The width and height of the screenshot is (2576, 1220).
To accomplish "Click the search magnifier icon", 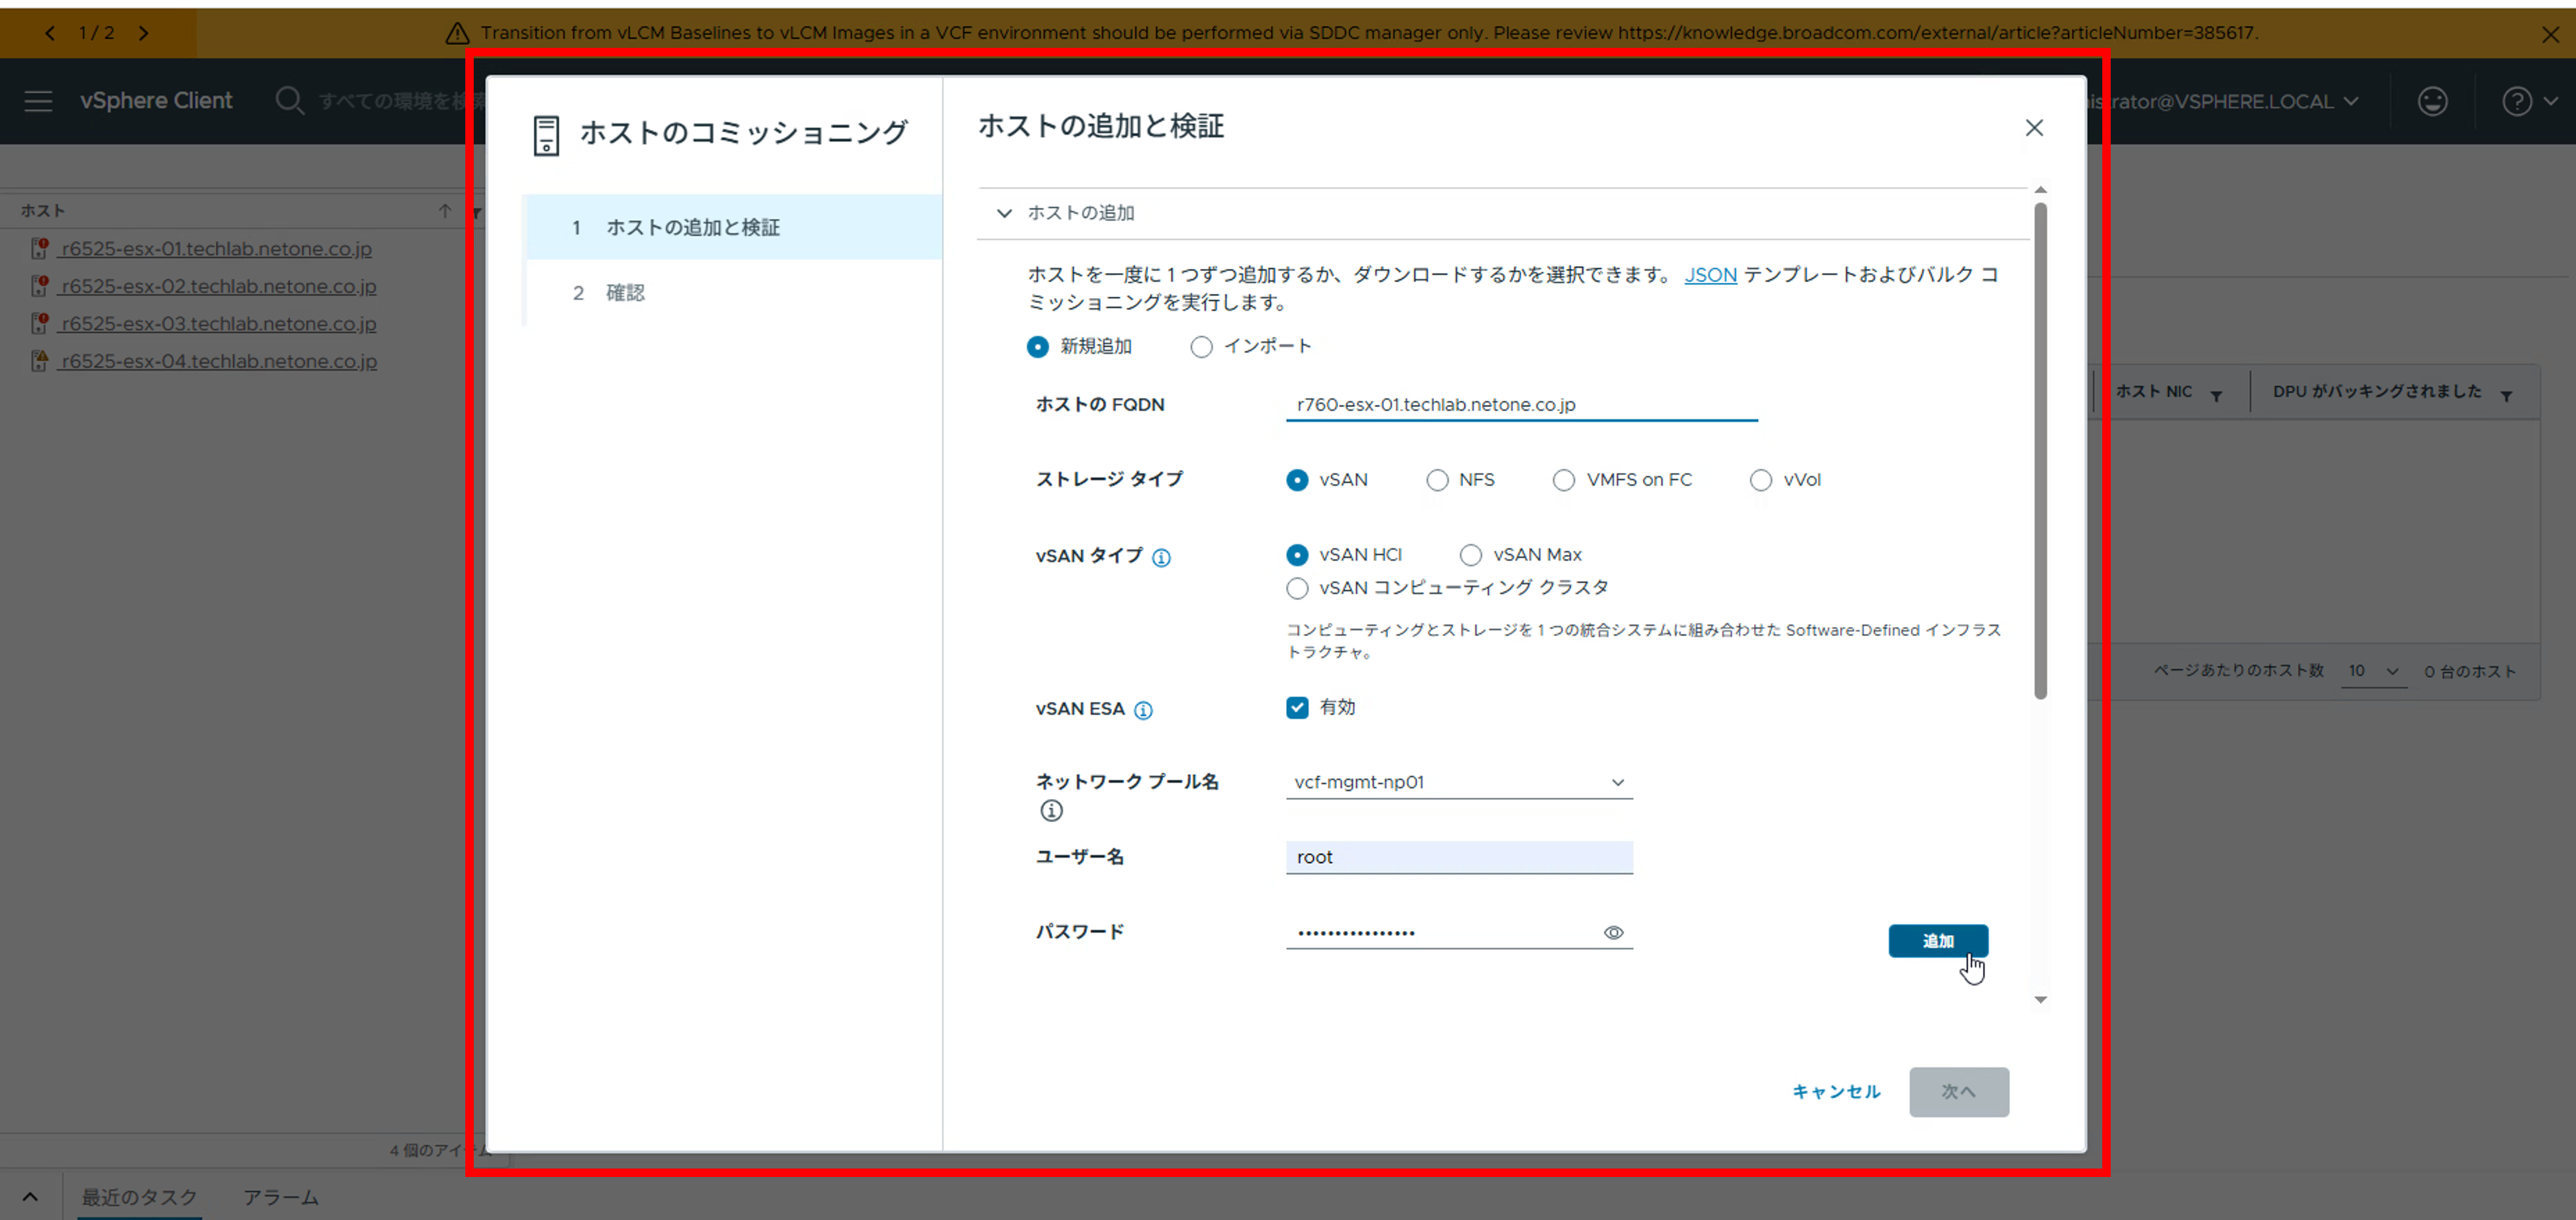I will tap(289, 100).
